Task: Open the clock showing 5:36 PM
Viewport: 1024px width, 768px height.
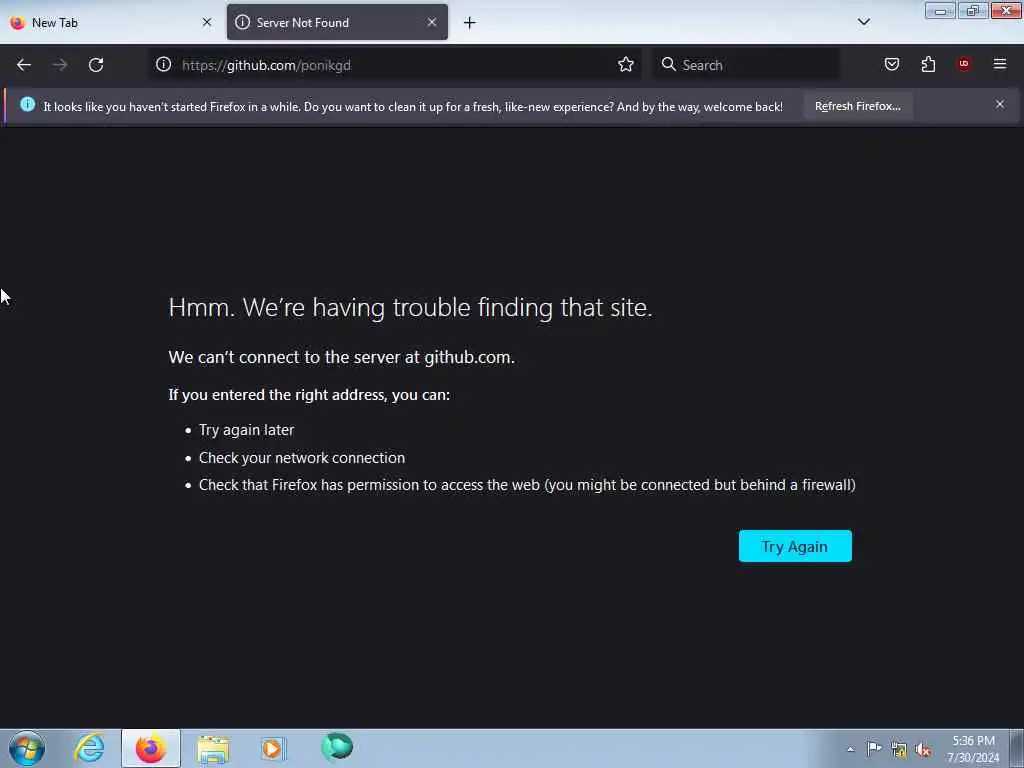Action: point(973,749)
